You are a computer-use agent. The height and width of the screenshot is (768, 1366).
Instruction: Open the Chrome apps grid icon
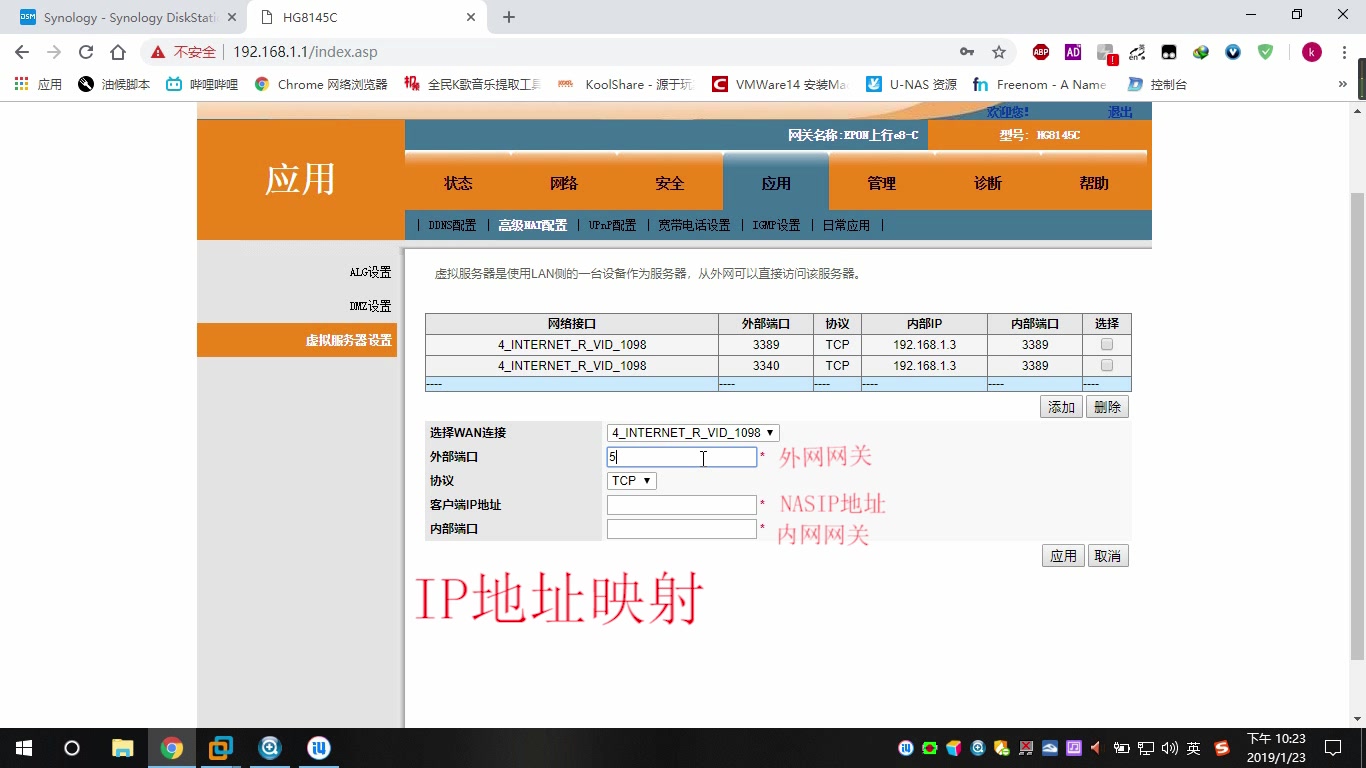[19, 84]
